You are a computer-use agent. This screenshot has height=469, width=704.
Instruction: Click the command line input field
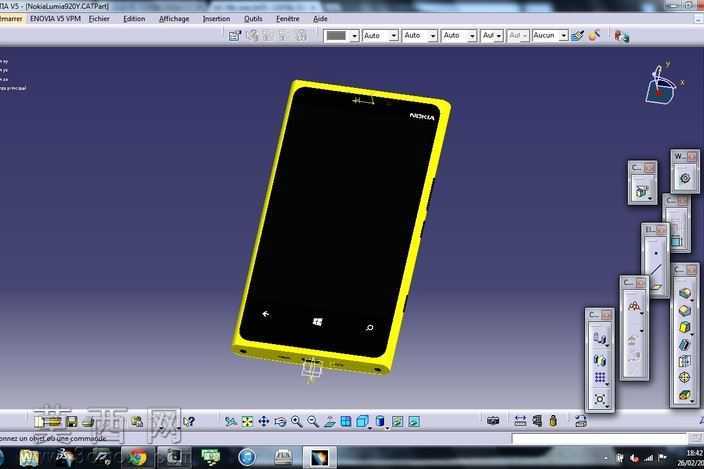click(x=599, y=438)
